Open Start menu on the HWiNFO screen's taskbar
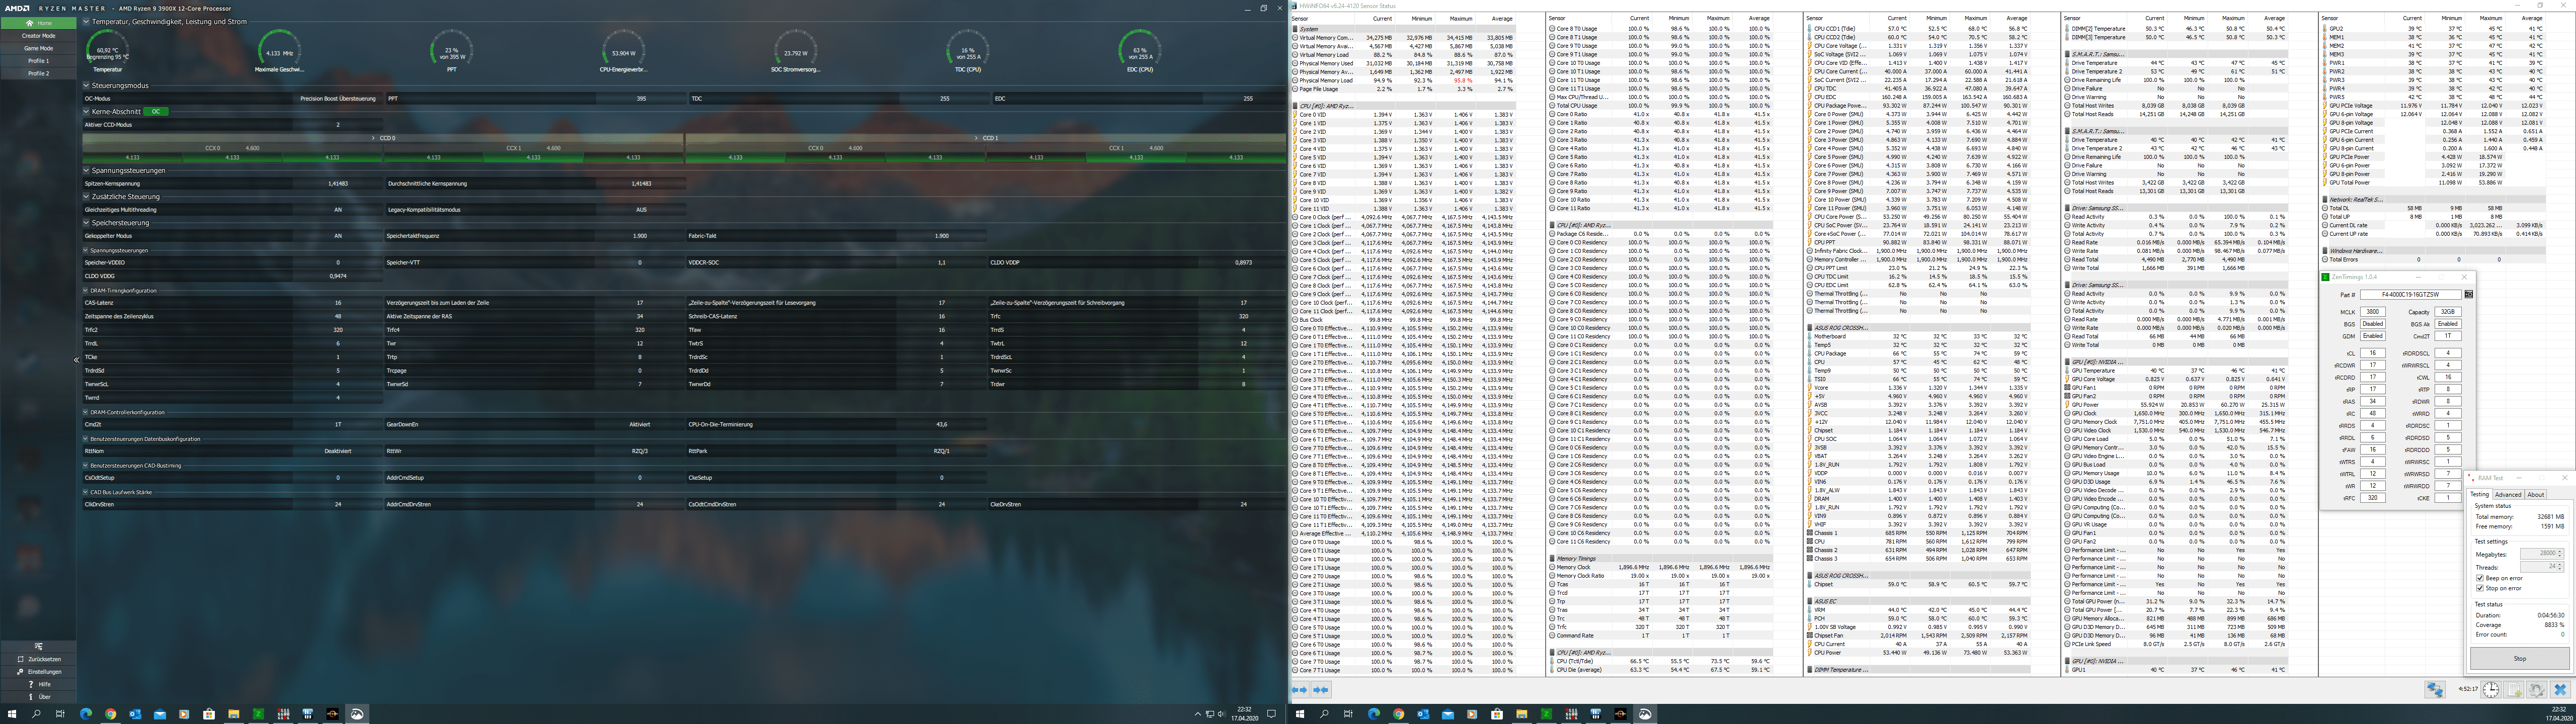Viewport: 2576px width, 724px height. click(1300, 714)
